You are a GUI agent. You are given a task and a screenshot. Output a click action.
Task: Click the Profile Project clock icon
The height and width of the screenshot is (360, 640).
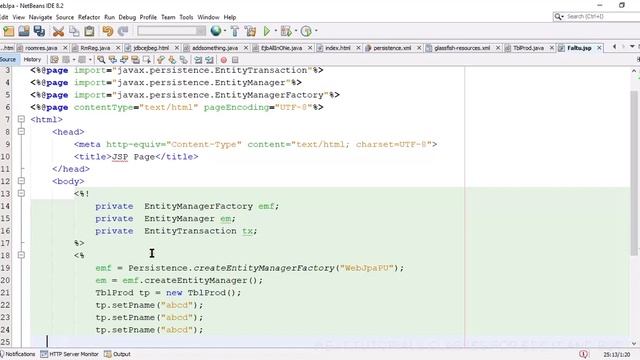pos(306,31)
